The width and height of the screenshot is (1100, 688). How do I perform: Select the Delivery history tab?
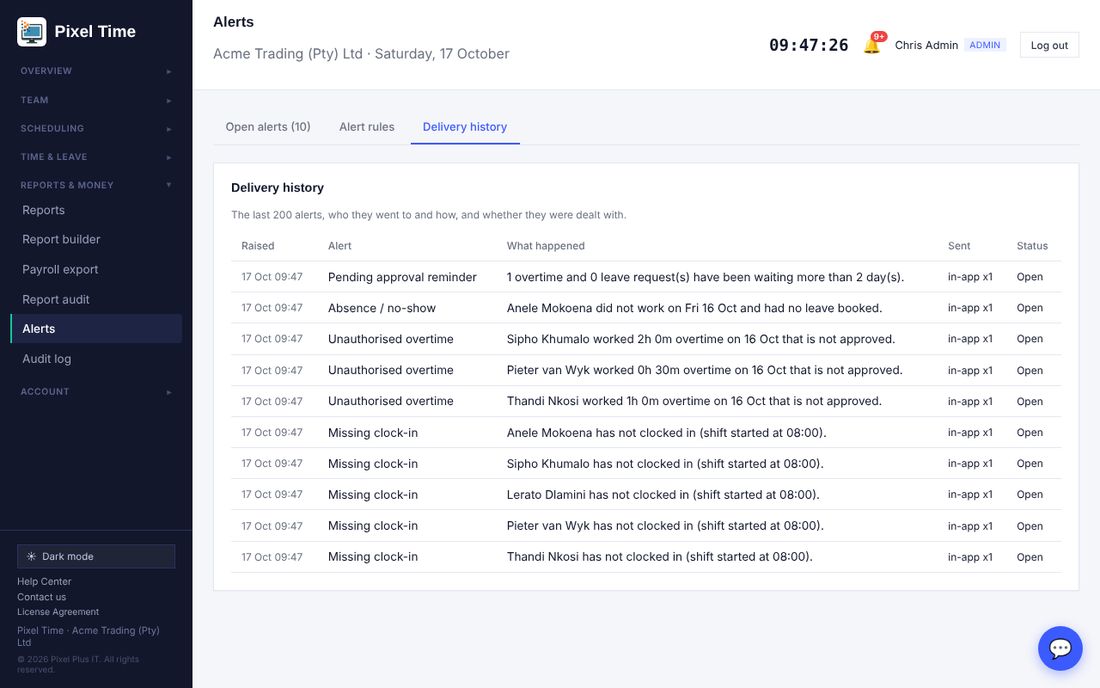[465, 127]
